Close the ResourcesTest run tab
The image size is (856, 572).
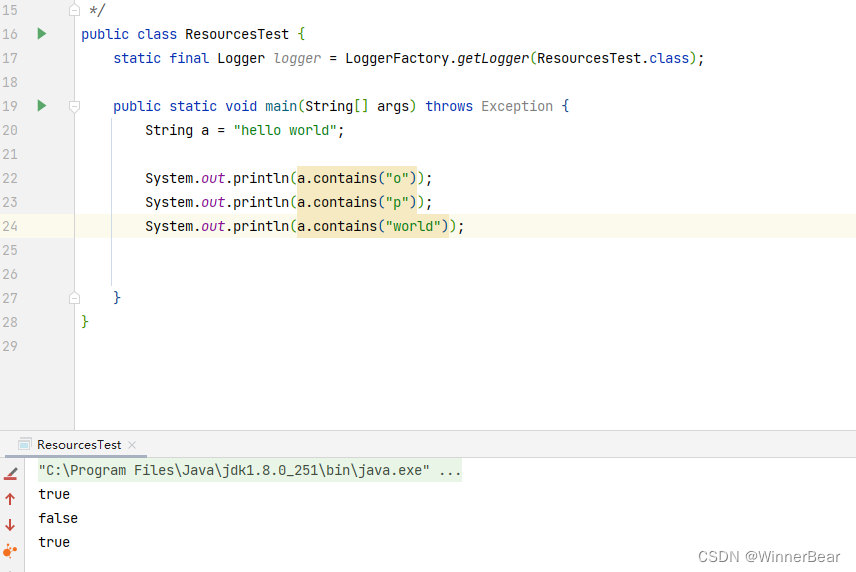point(132,445)
